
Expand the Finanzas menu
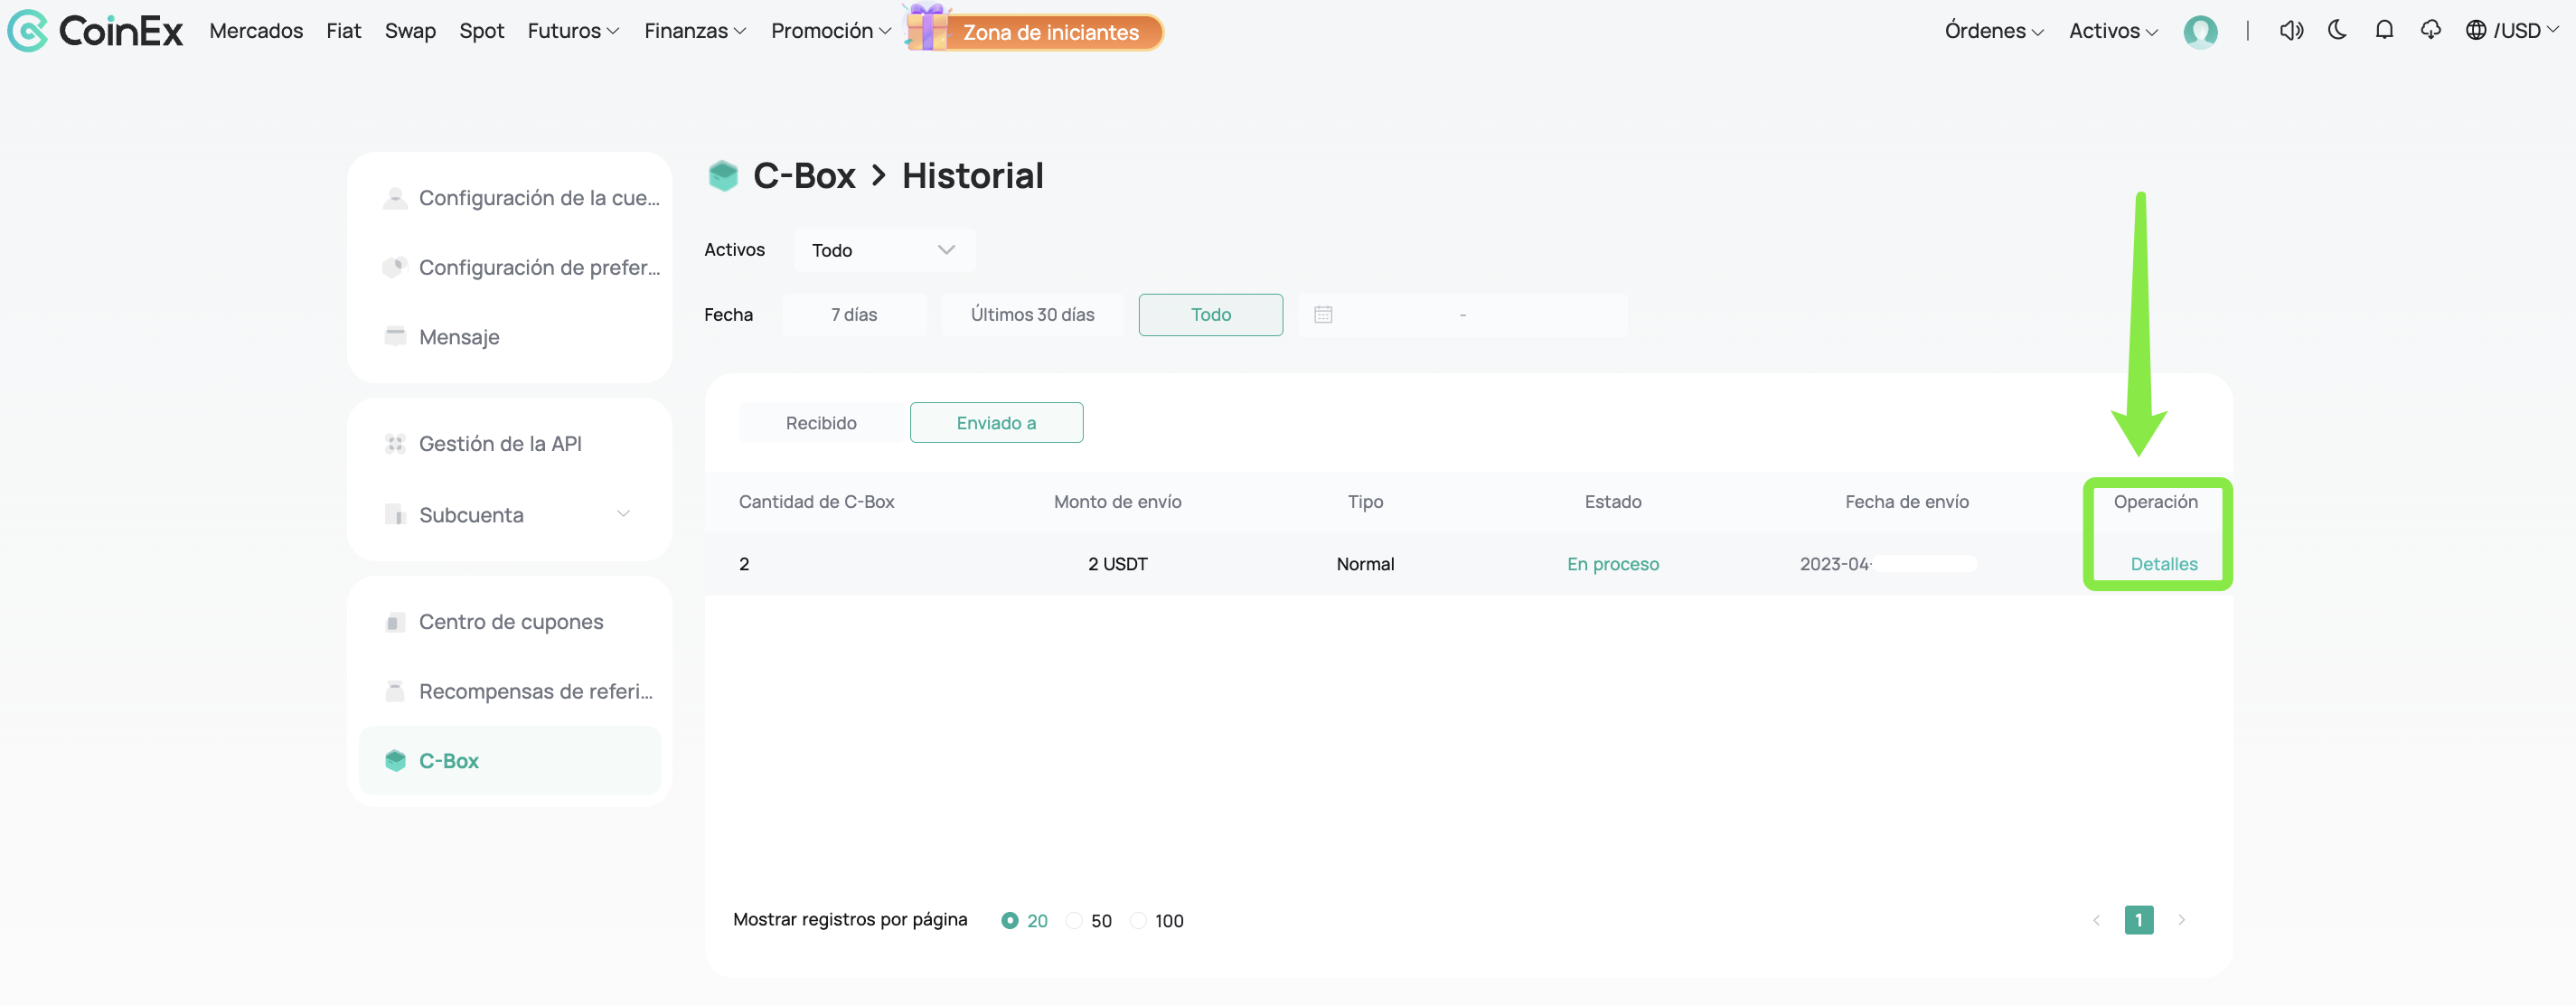tap(695, 31)
